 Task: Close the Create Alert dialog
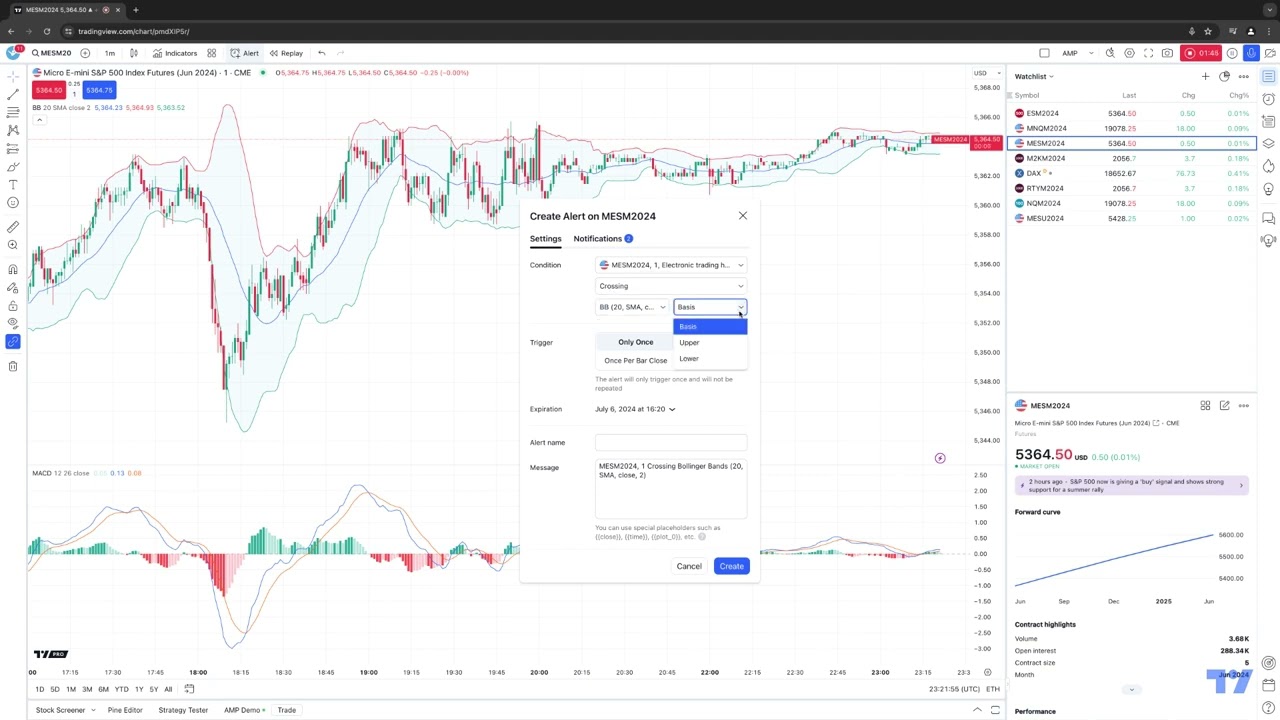pyautogui.click(x=742, y=216)
